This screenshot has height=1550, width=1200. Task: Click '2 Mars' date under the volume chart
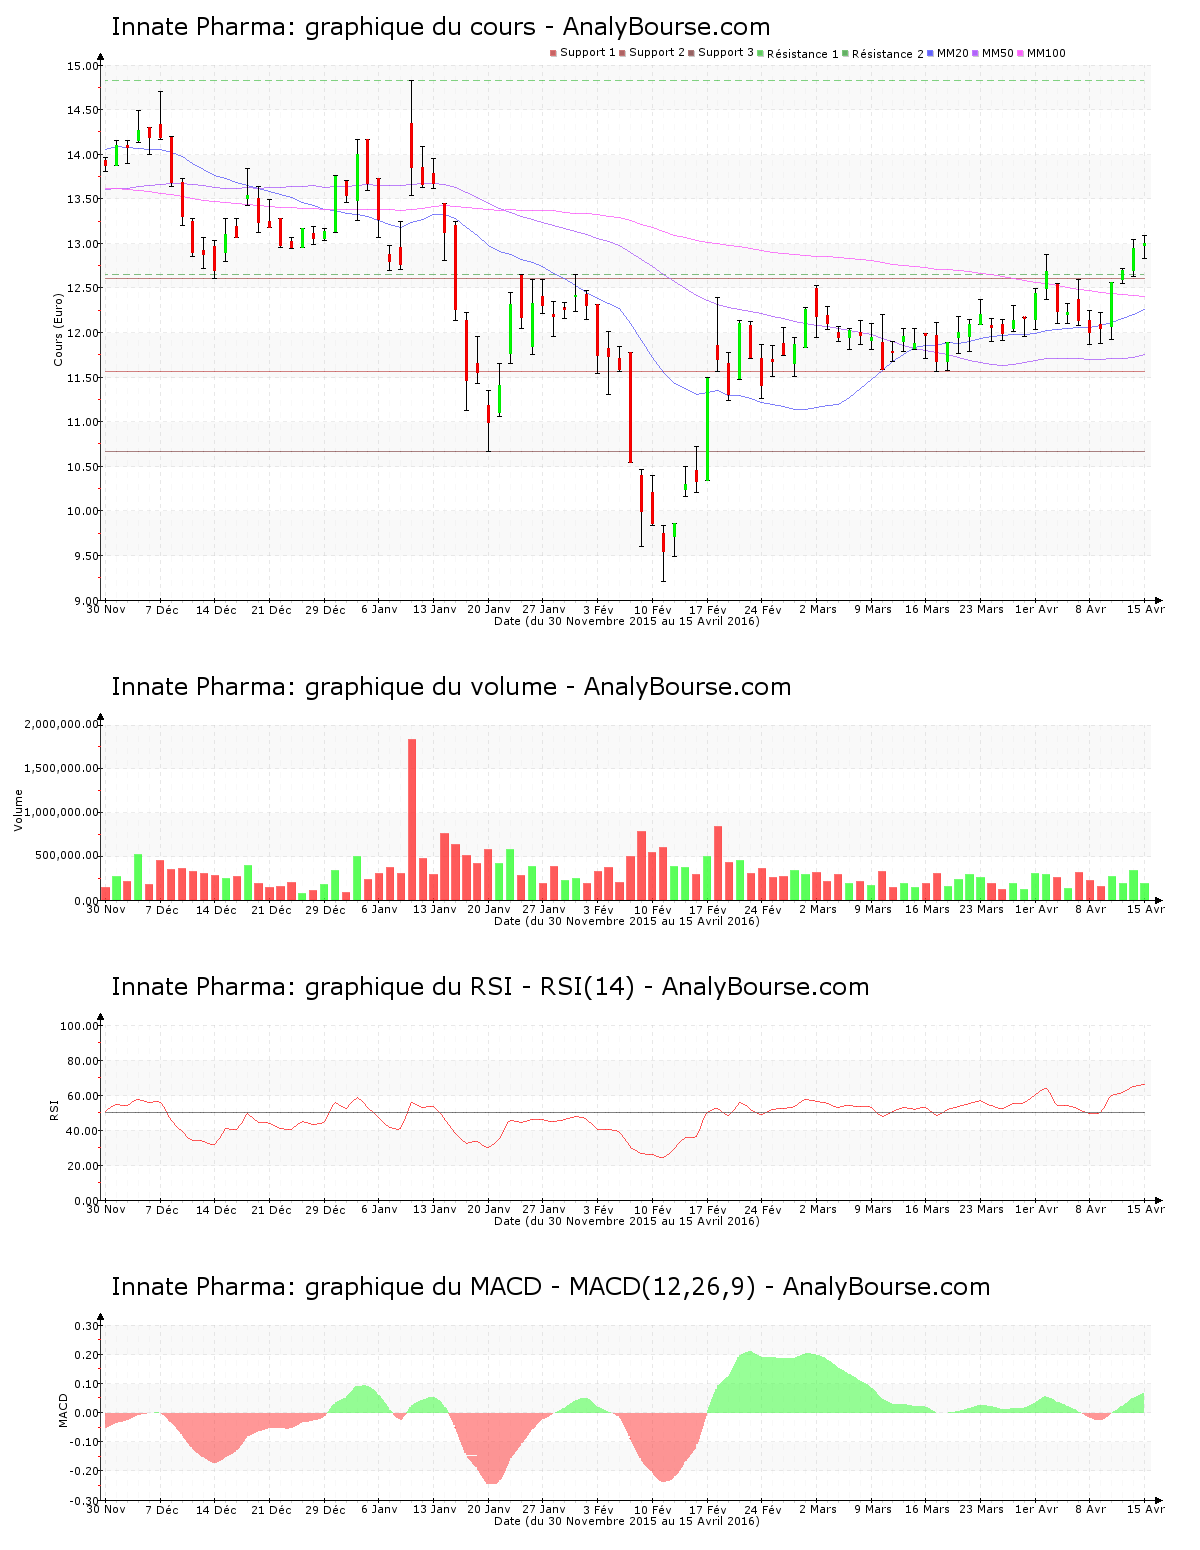click(817, 909)
